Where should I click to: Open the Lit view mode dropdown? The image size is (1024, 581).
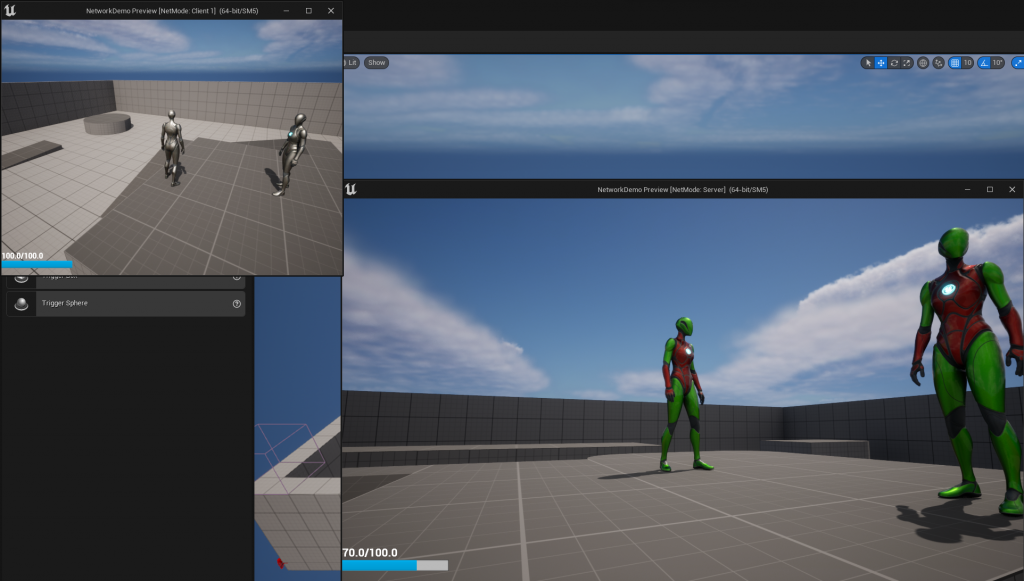click(x=351, y=63)
